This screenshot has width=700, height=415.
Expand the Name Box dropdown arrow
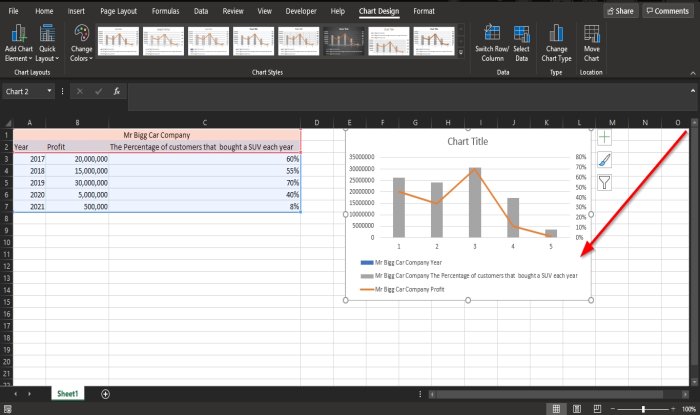click(49, 91)
